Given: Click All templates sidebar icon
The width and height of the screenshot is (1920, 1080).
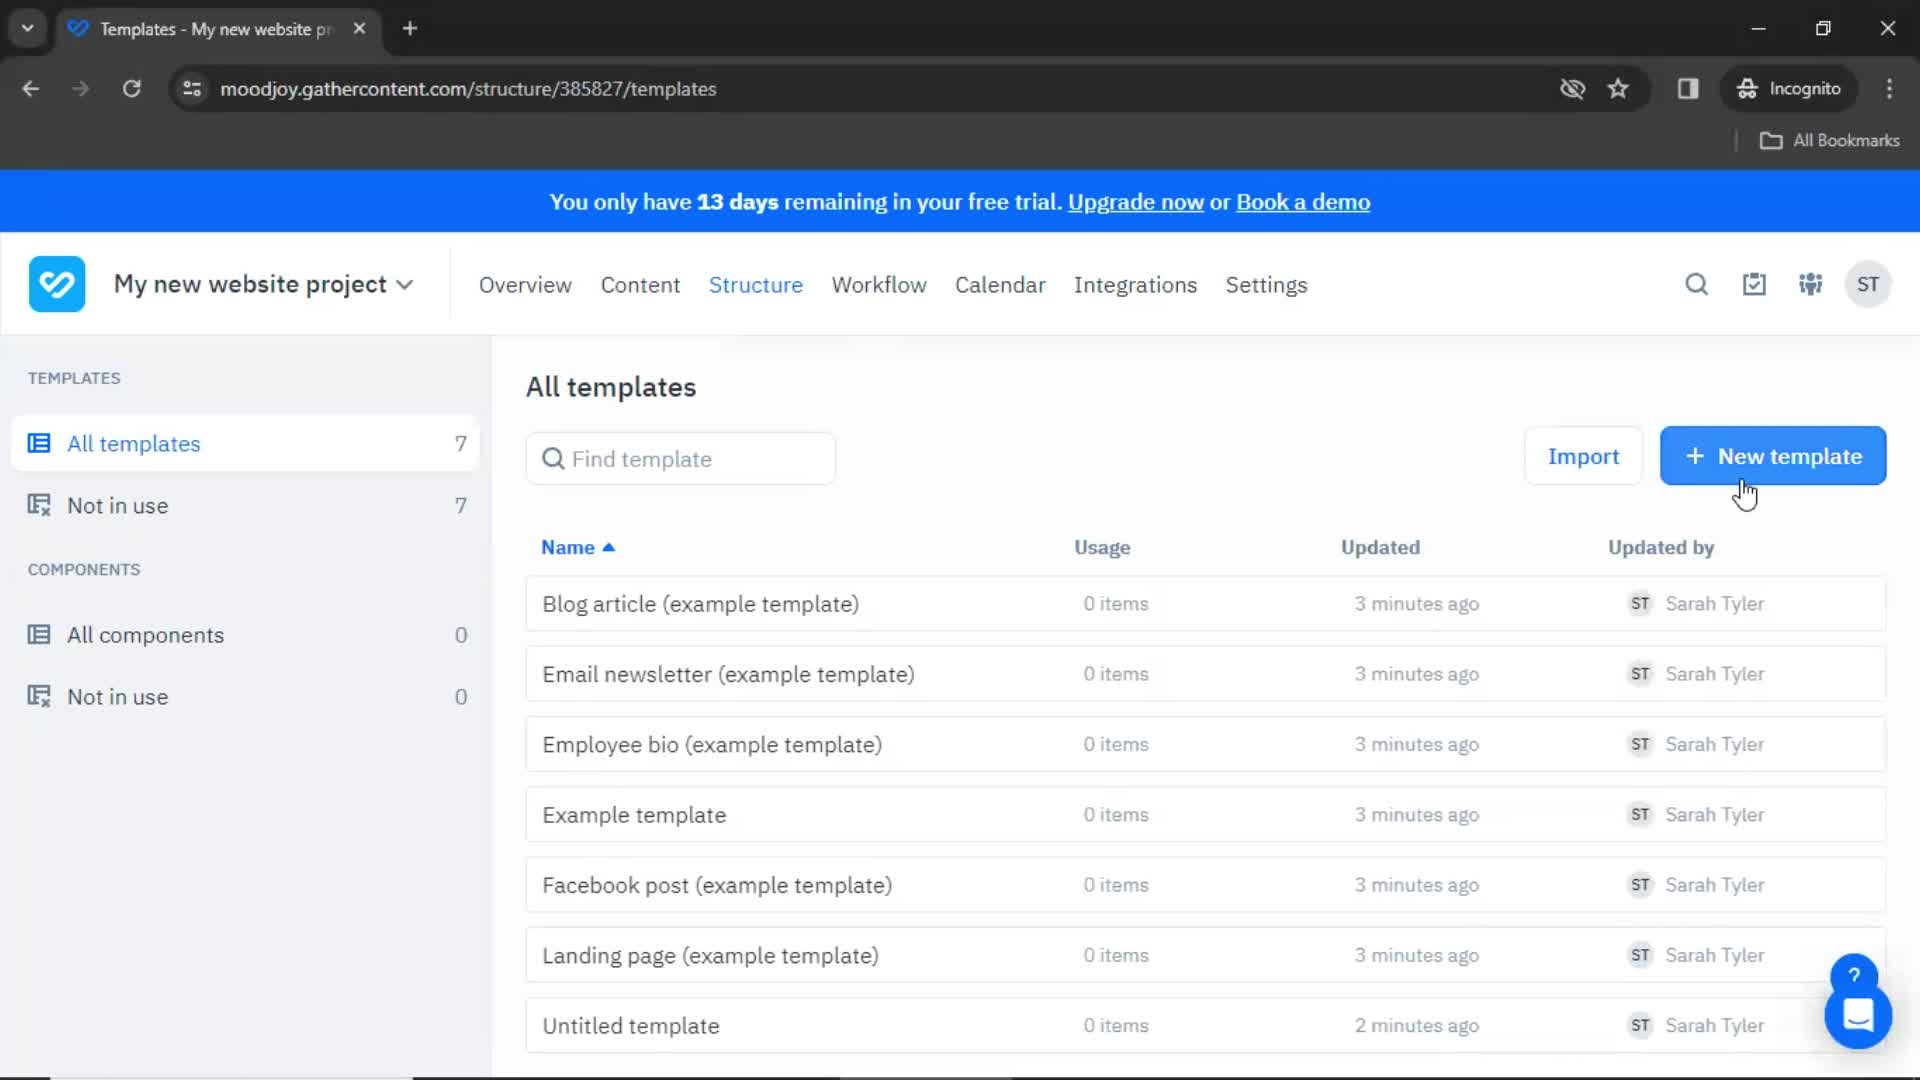Looking at the screenshot, I should [39, 443].
